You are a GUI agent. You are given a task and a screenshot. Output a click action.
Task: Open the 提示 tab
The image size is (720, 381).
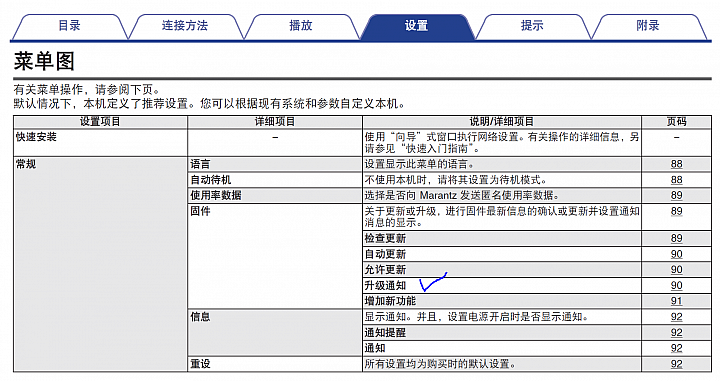point(532,27)
